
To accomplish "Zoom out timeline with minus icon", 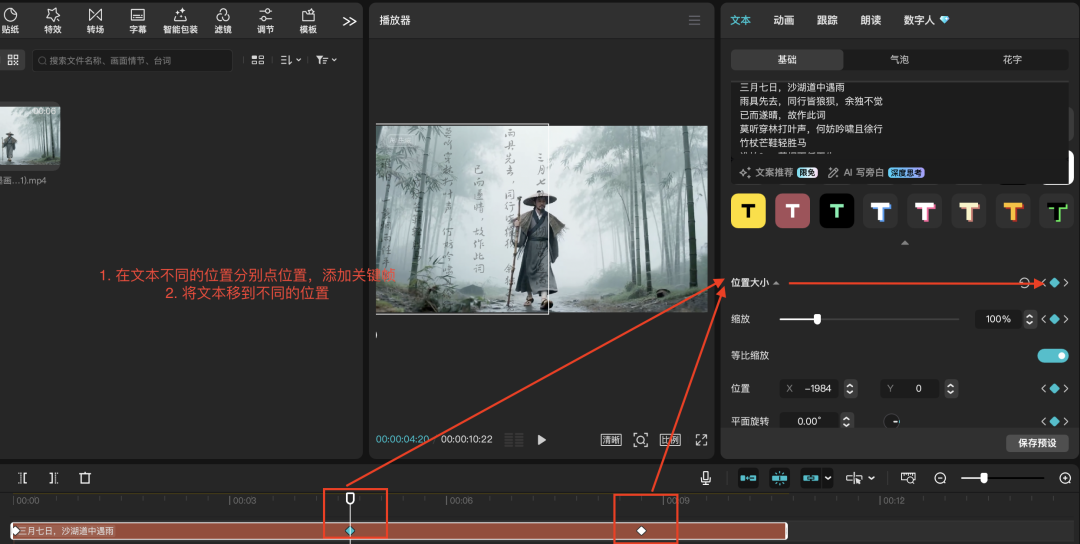I will coord(940,478).
